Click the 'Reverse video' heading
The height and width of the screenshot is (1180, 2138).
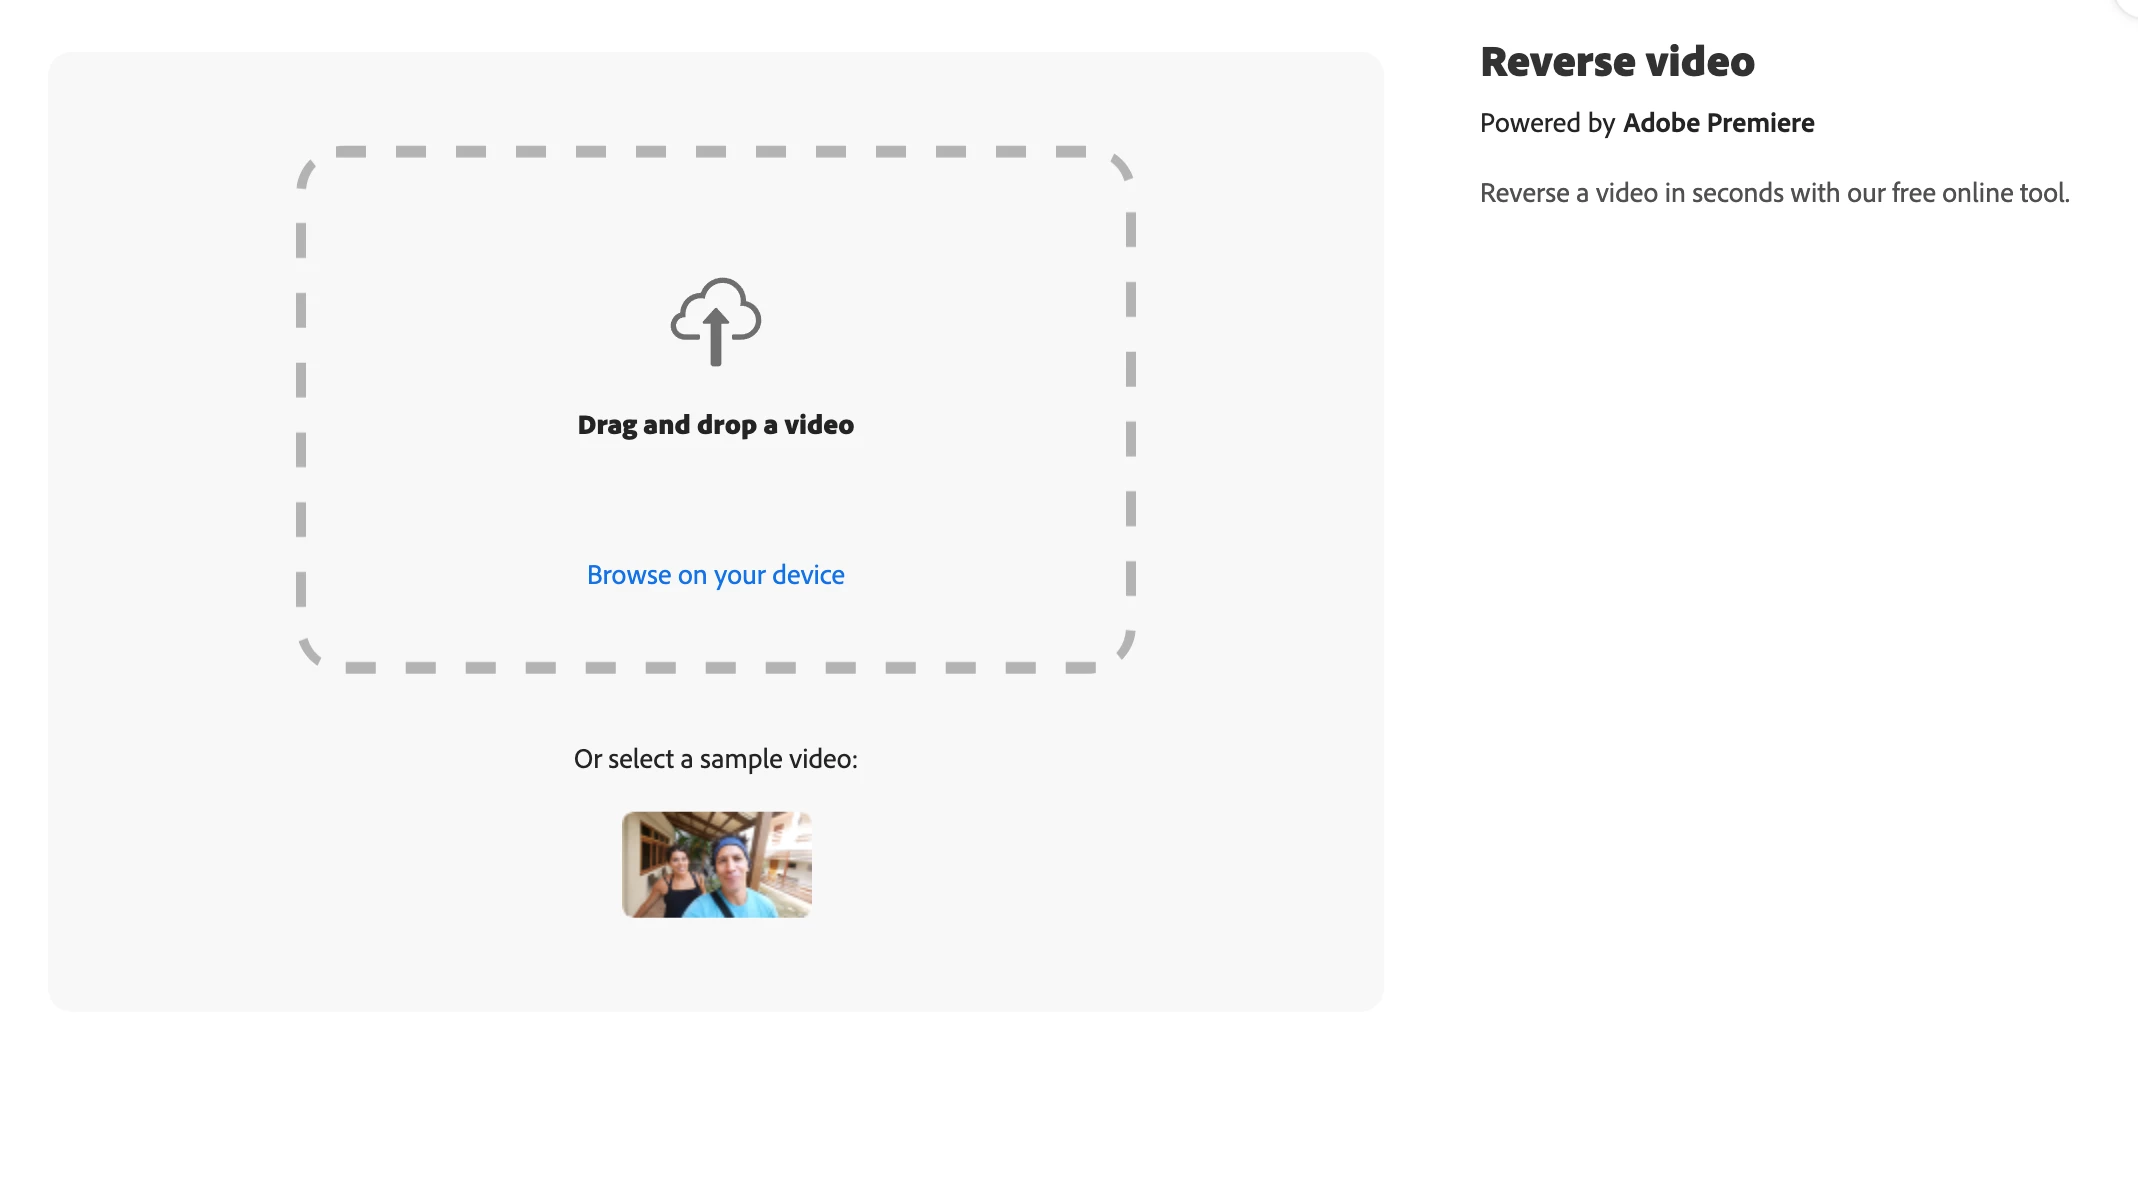pos(1616,62)
